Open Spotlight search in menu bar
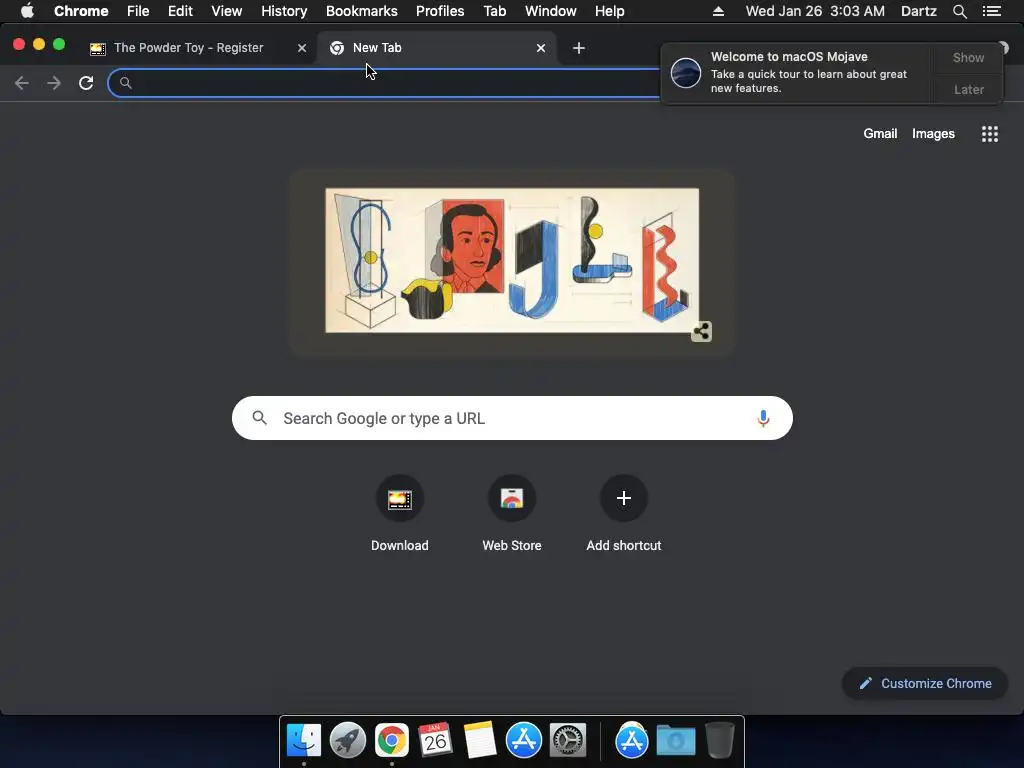This screenshot has height=768, width=1024. coord(959,11)
